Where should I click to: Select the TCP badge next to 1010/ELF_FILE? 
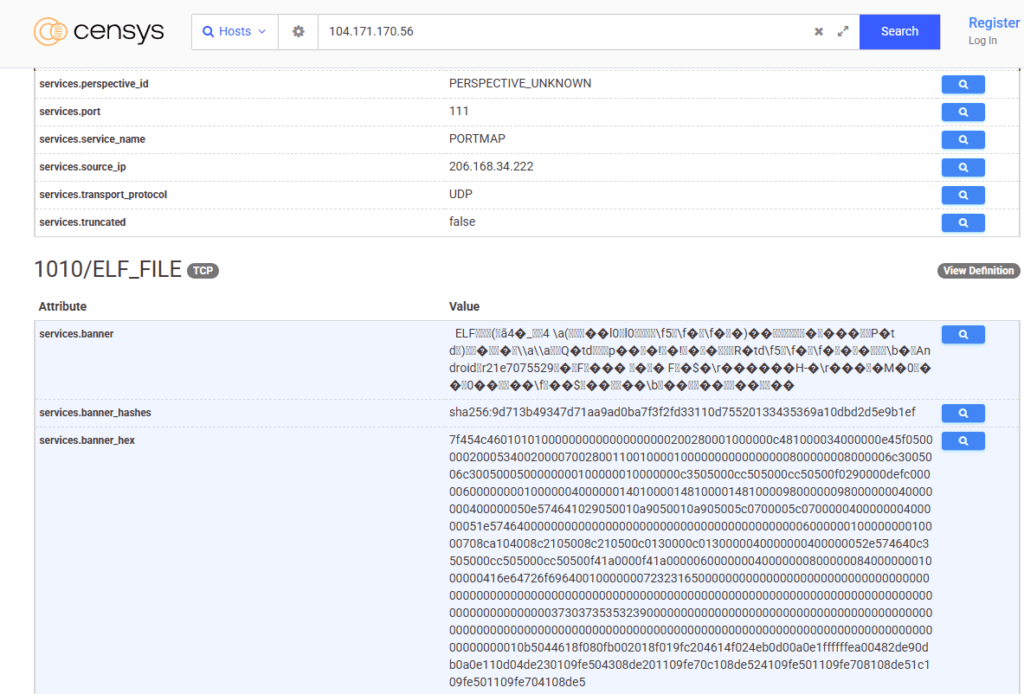click(x=203, y=270)
